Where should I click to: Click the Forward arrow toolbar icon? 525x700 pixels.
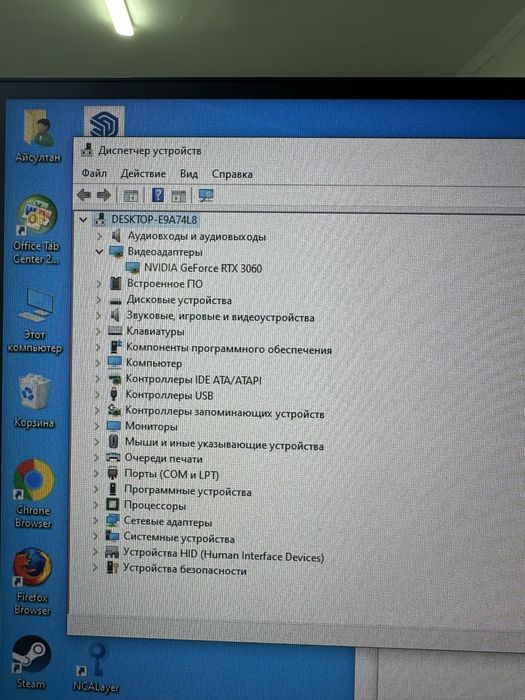tap(104, 195)
